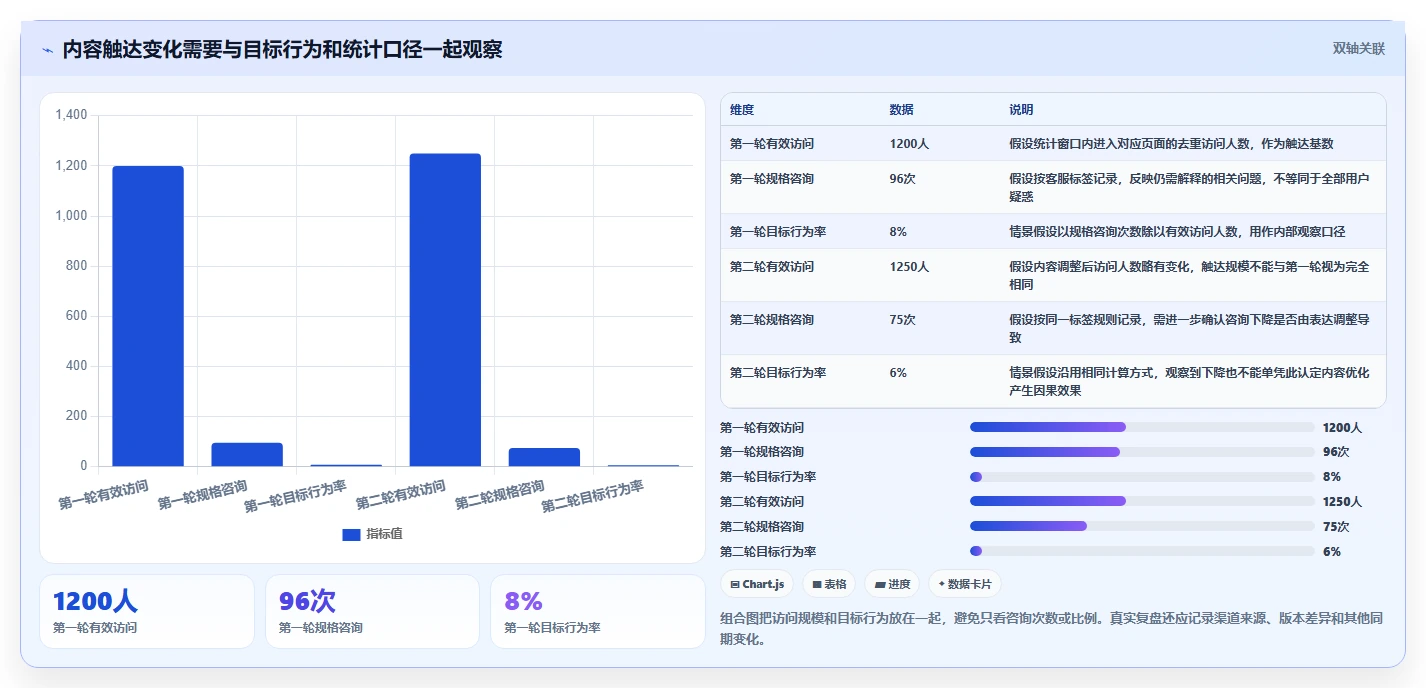
Task: Click the 第一轮规格咨询 bar in the chart
Action: 247,454
